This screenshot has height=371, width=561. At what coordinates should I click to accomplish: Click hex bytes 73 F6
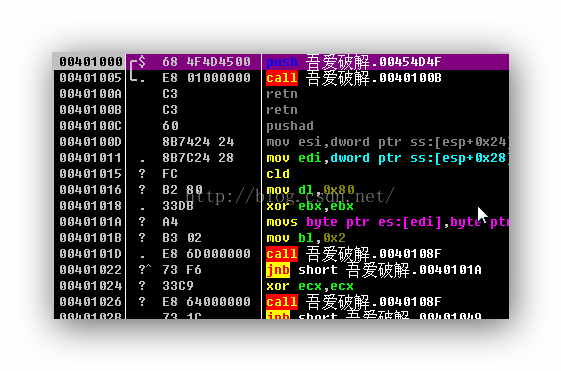(182, 270)
